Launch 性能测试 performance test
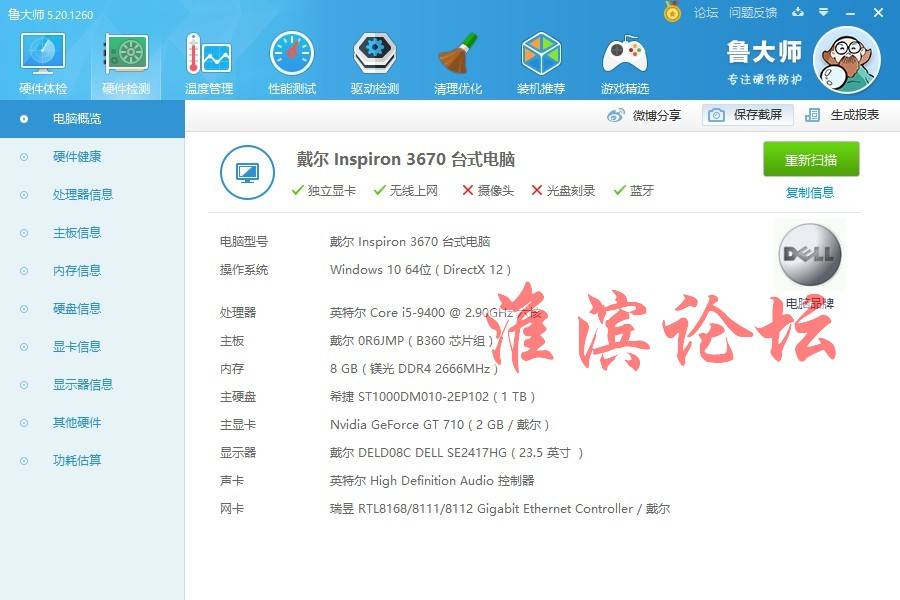Screen dimensions: 900x600 292,63
